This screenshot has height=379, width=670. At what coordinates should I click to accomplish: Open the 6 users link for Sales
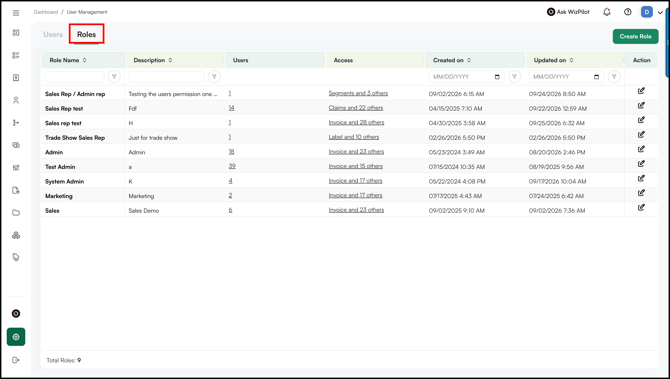point(230,210)
